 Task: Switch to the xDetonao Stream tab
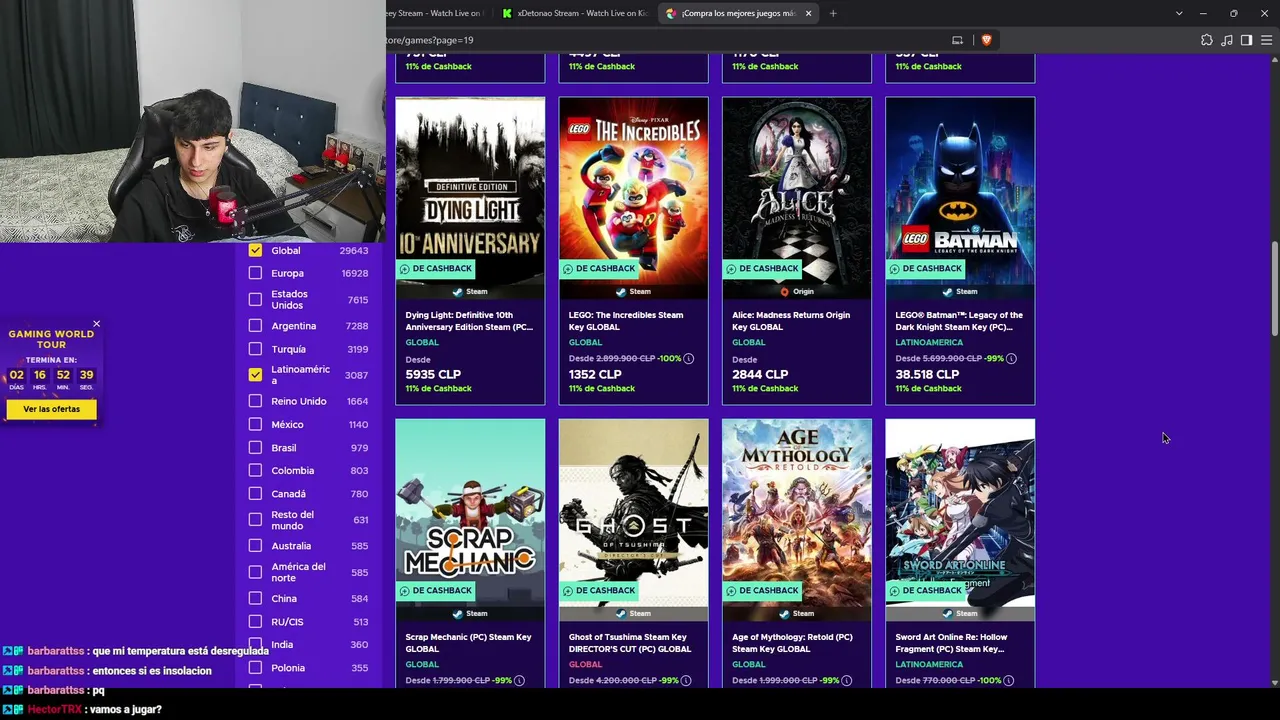pyautogui.click(x=575, y=13)
